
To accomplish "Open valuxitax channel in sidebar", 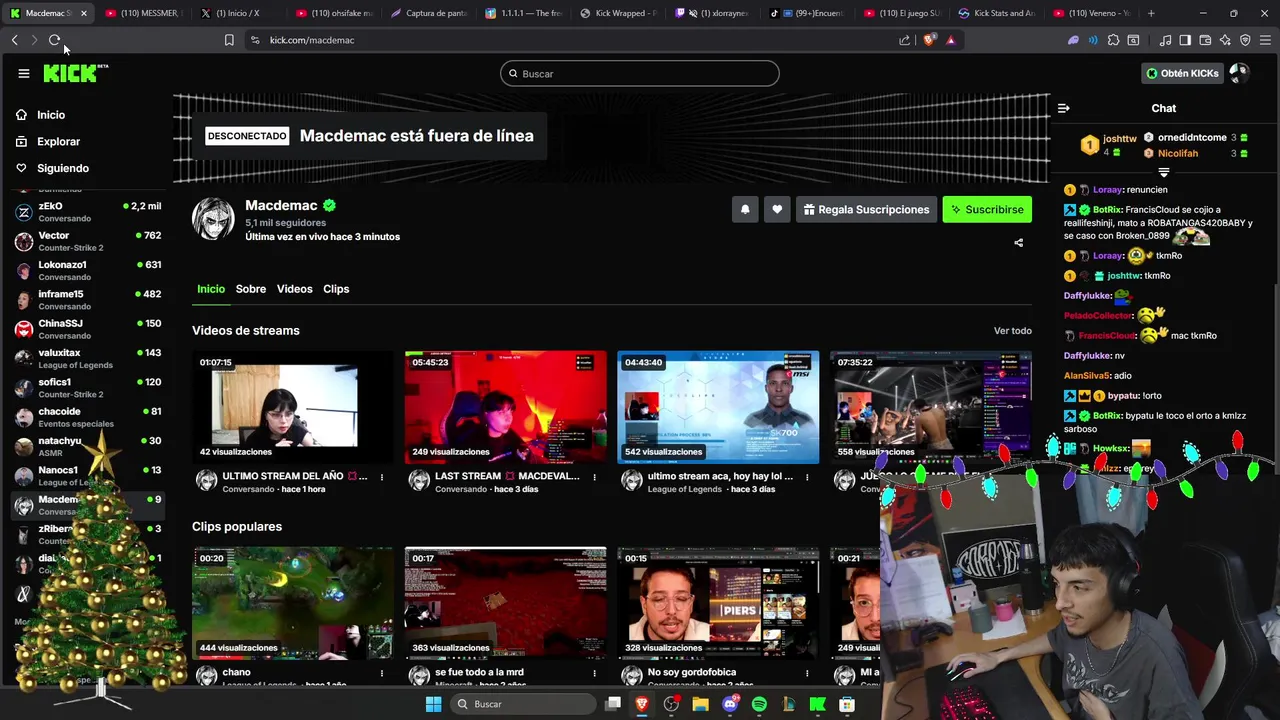I will coord(88,358).
